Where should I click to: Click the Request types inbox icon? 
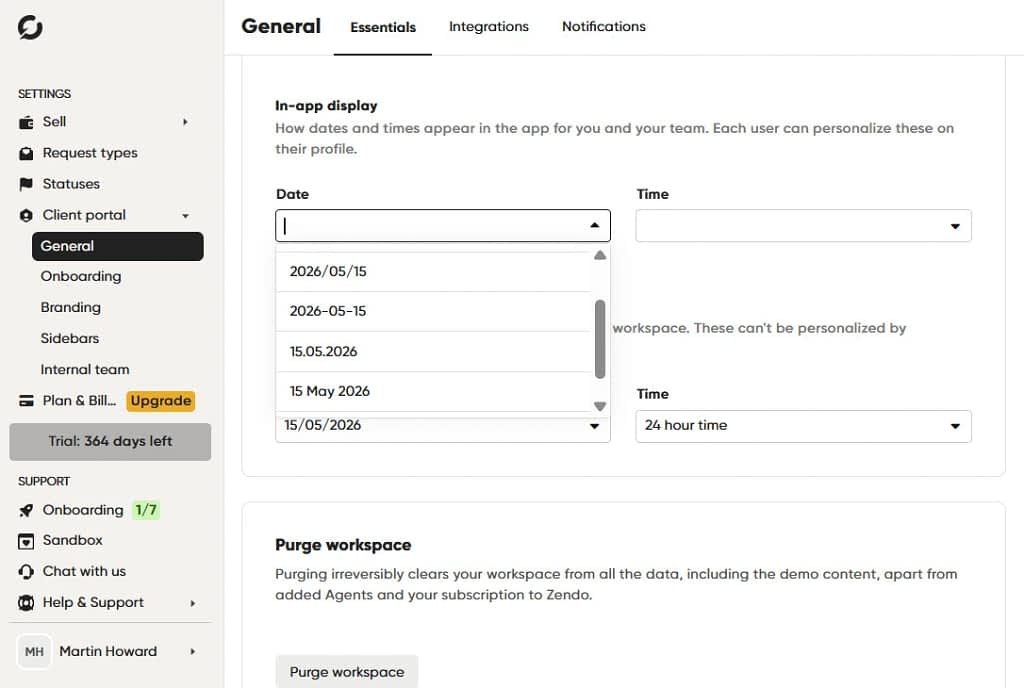(x=26, y=153)
